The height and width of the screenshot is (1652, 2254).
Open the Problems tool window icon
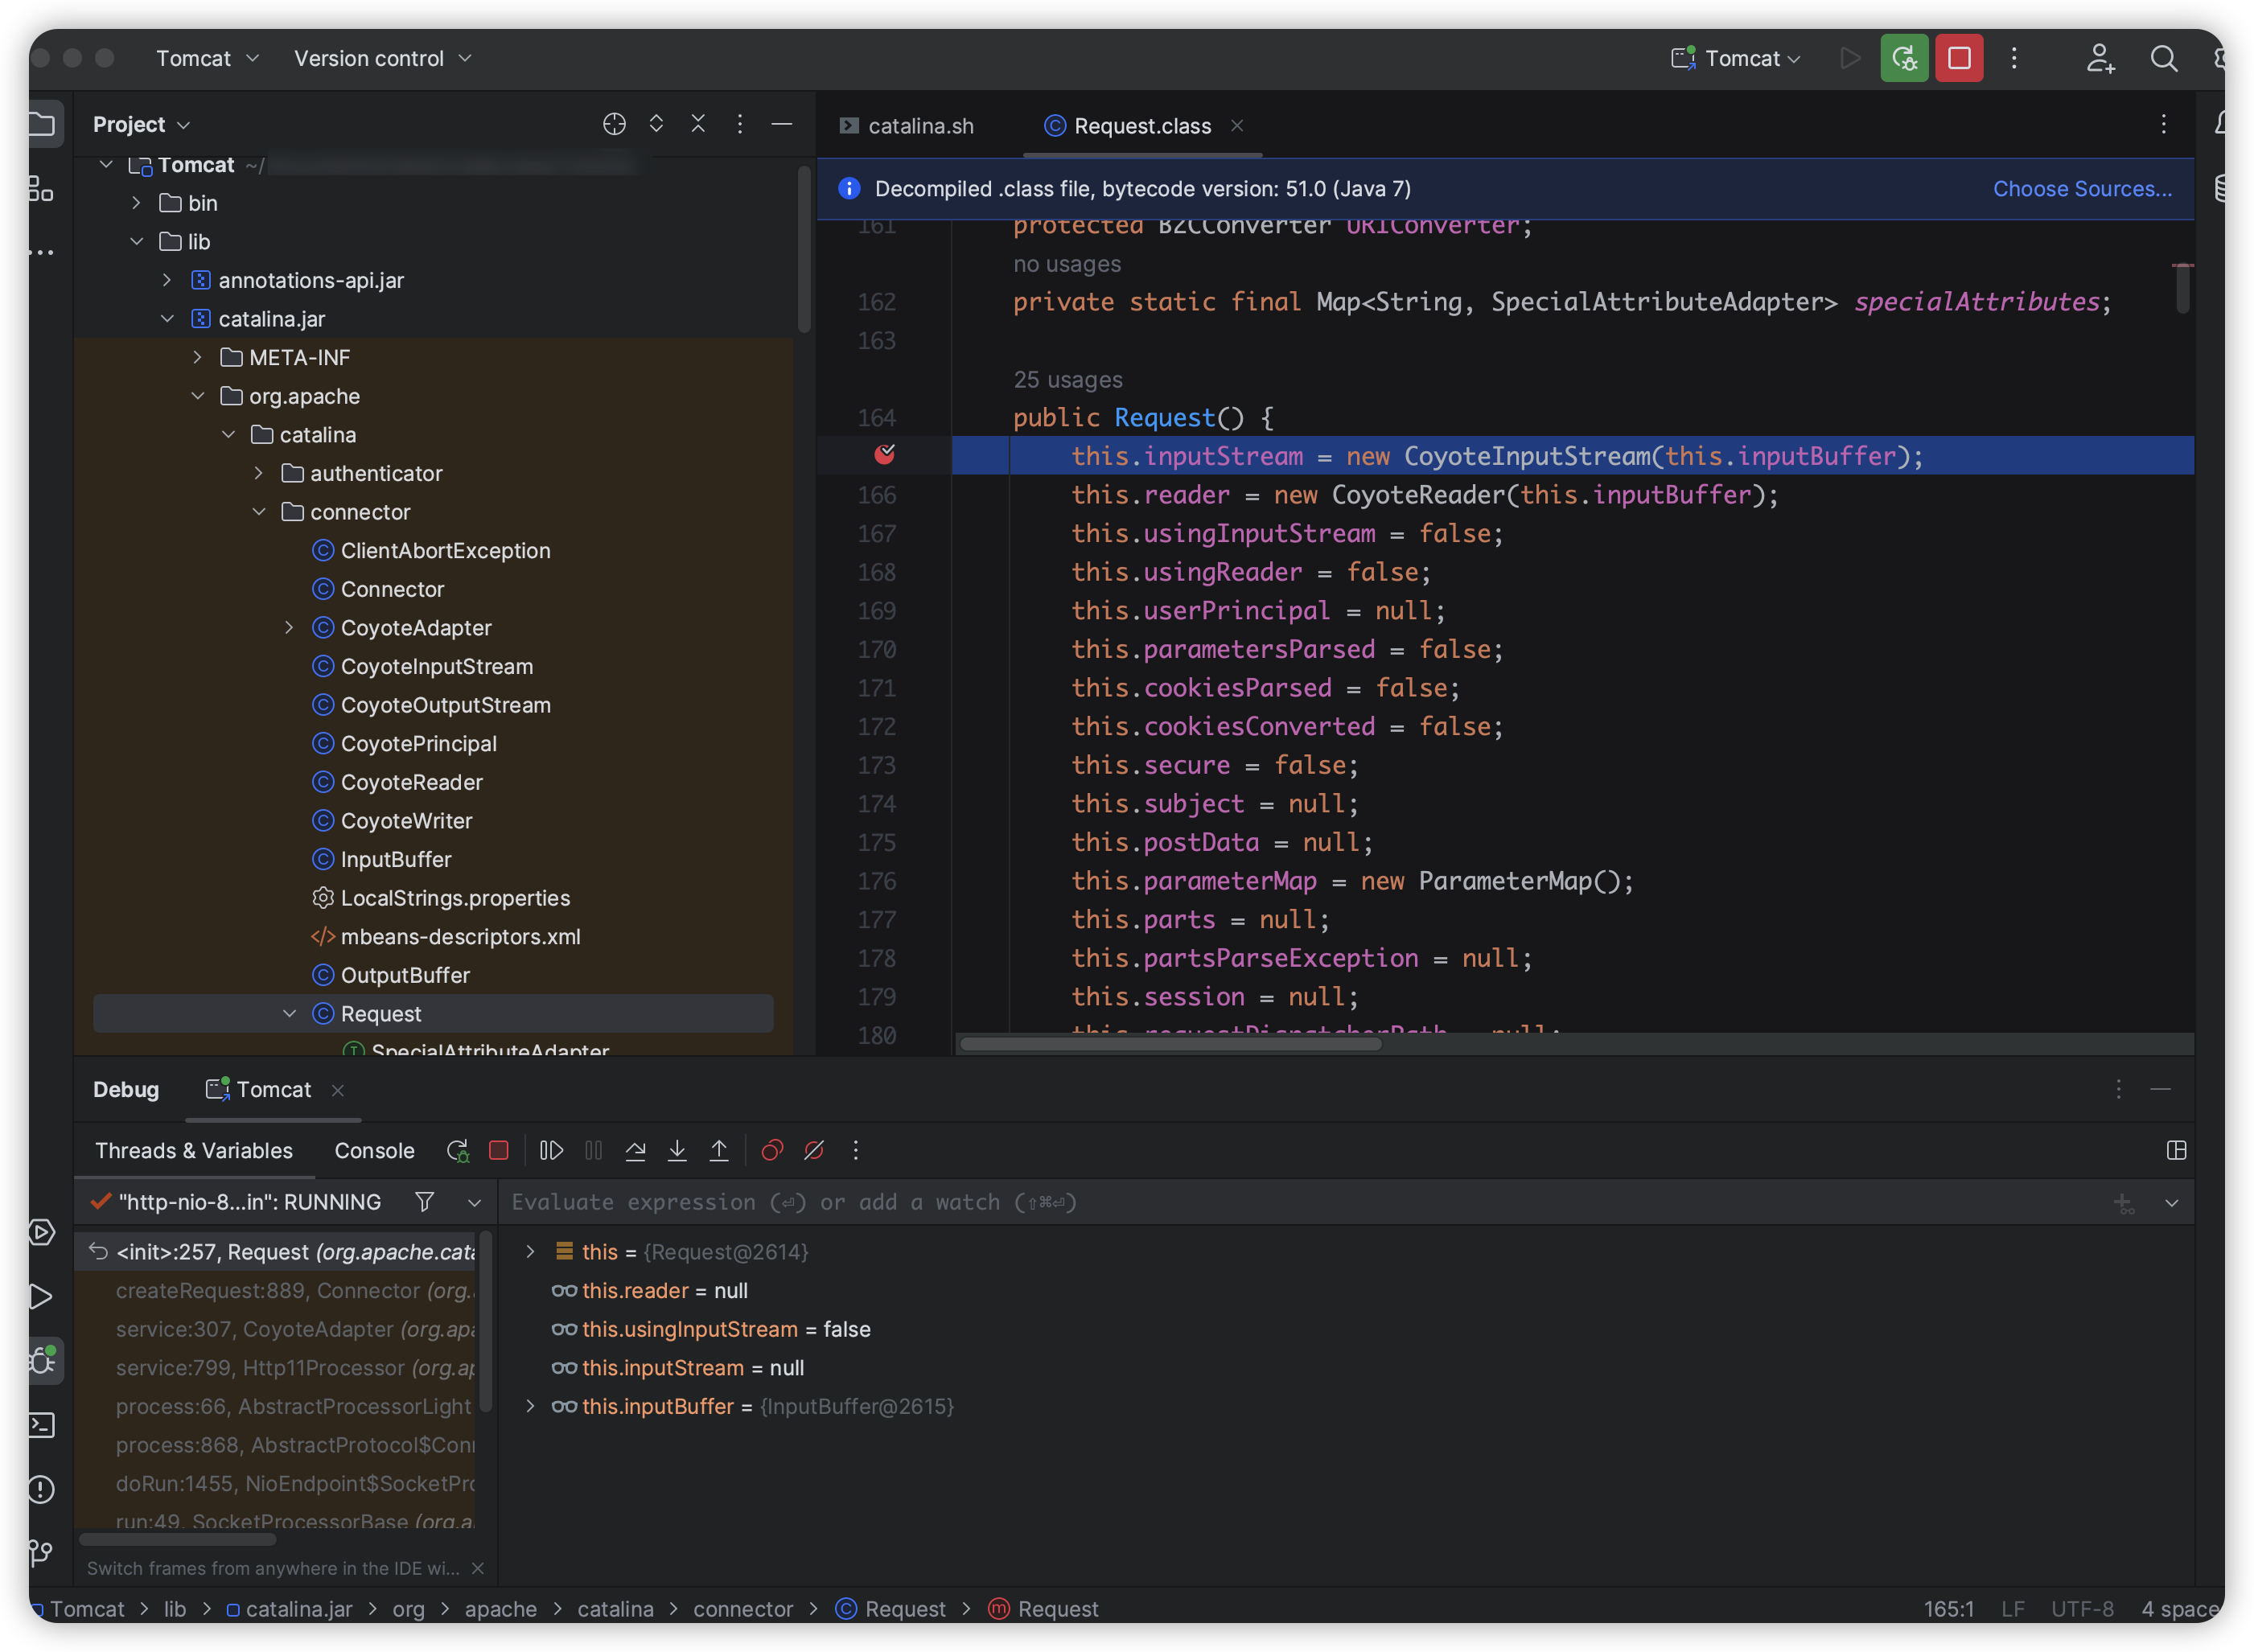pos(42,1489)
